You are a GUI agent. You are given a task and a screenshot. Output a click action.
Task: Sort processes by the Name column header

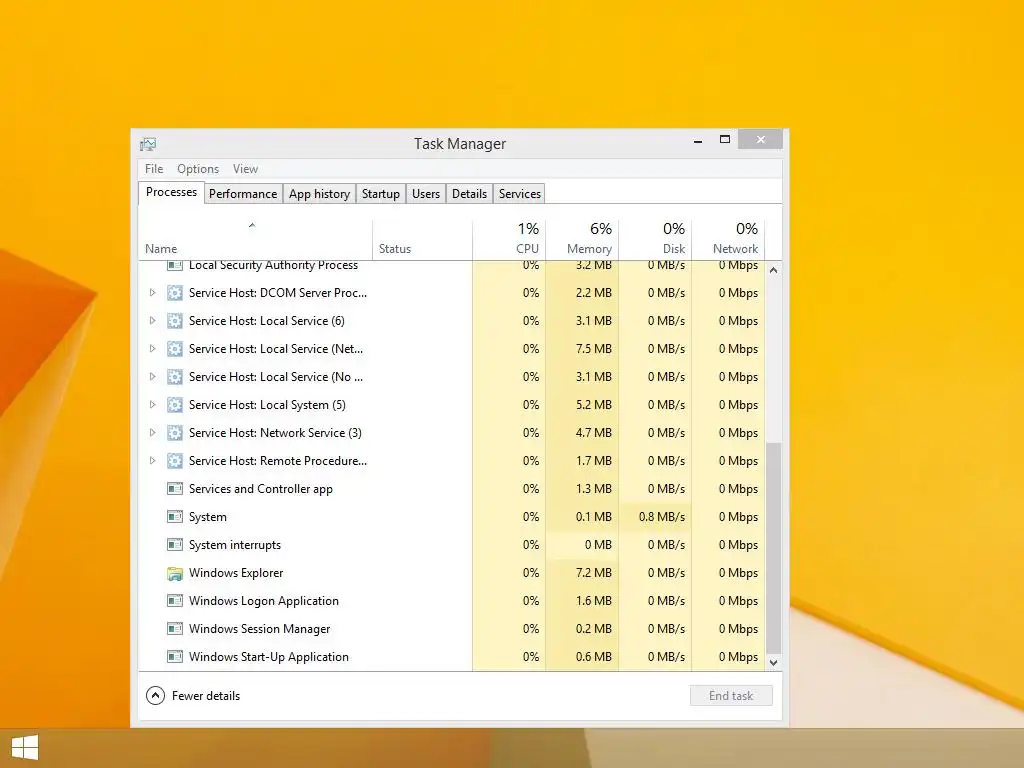[255, 240]
